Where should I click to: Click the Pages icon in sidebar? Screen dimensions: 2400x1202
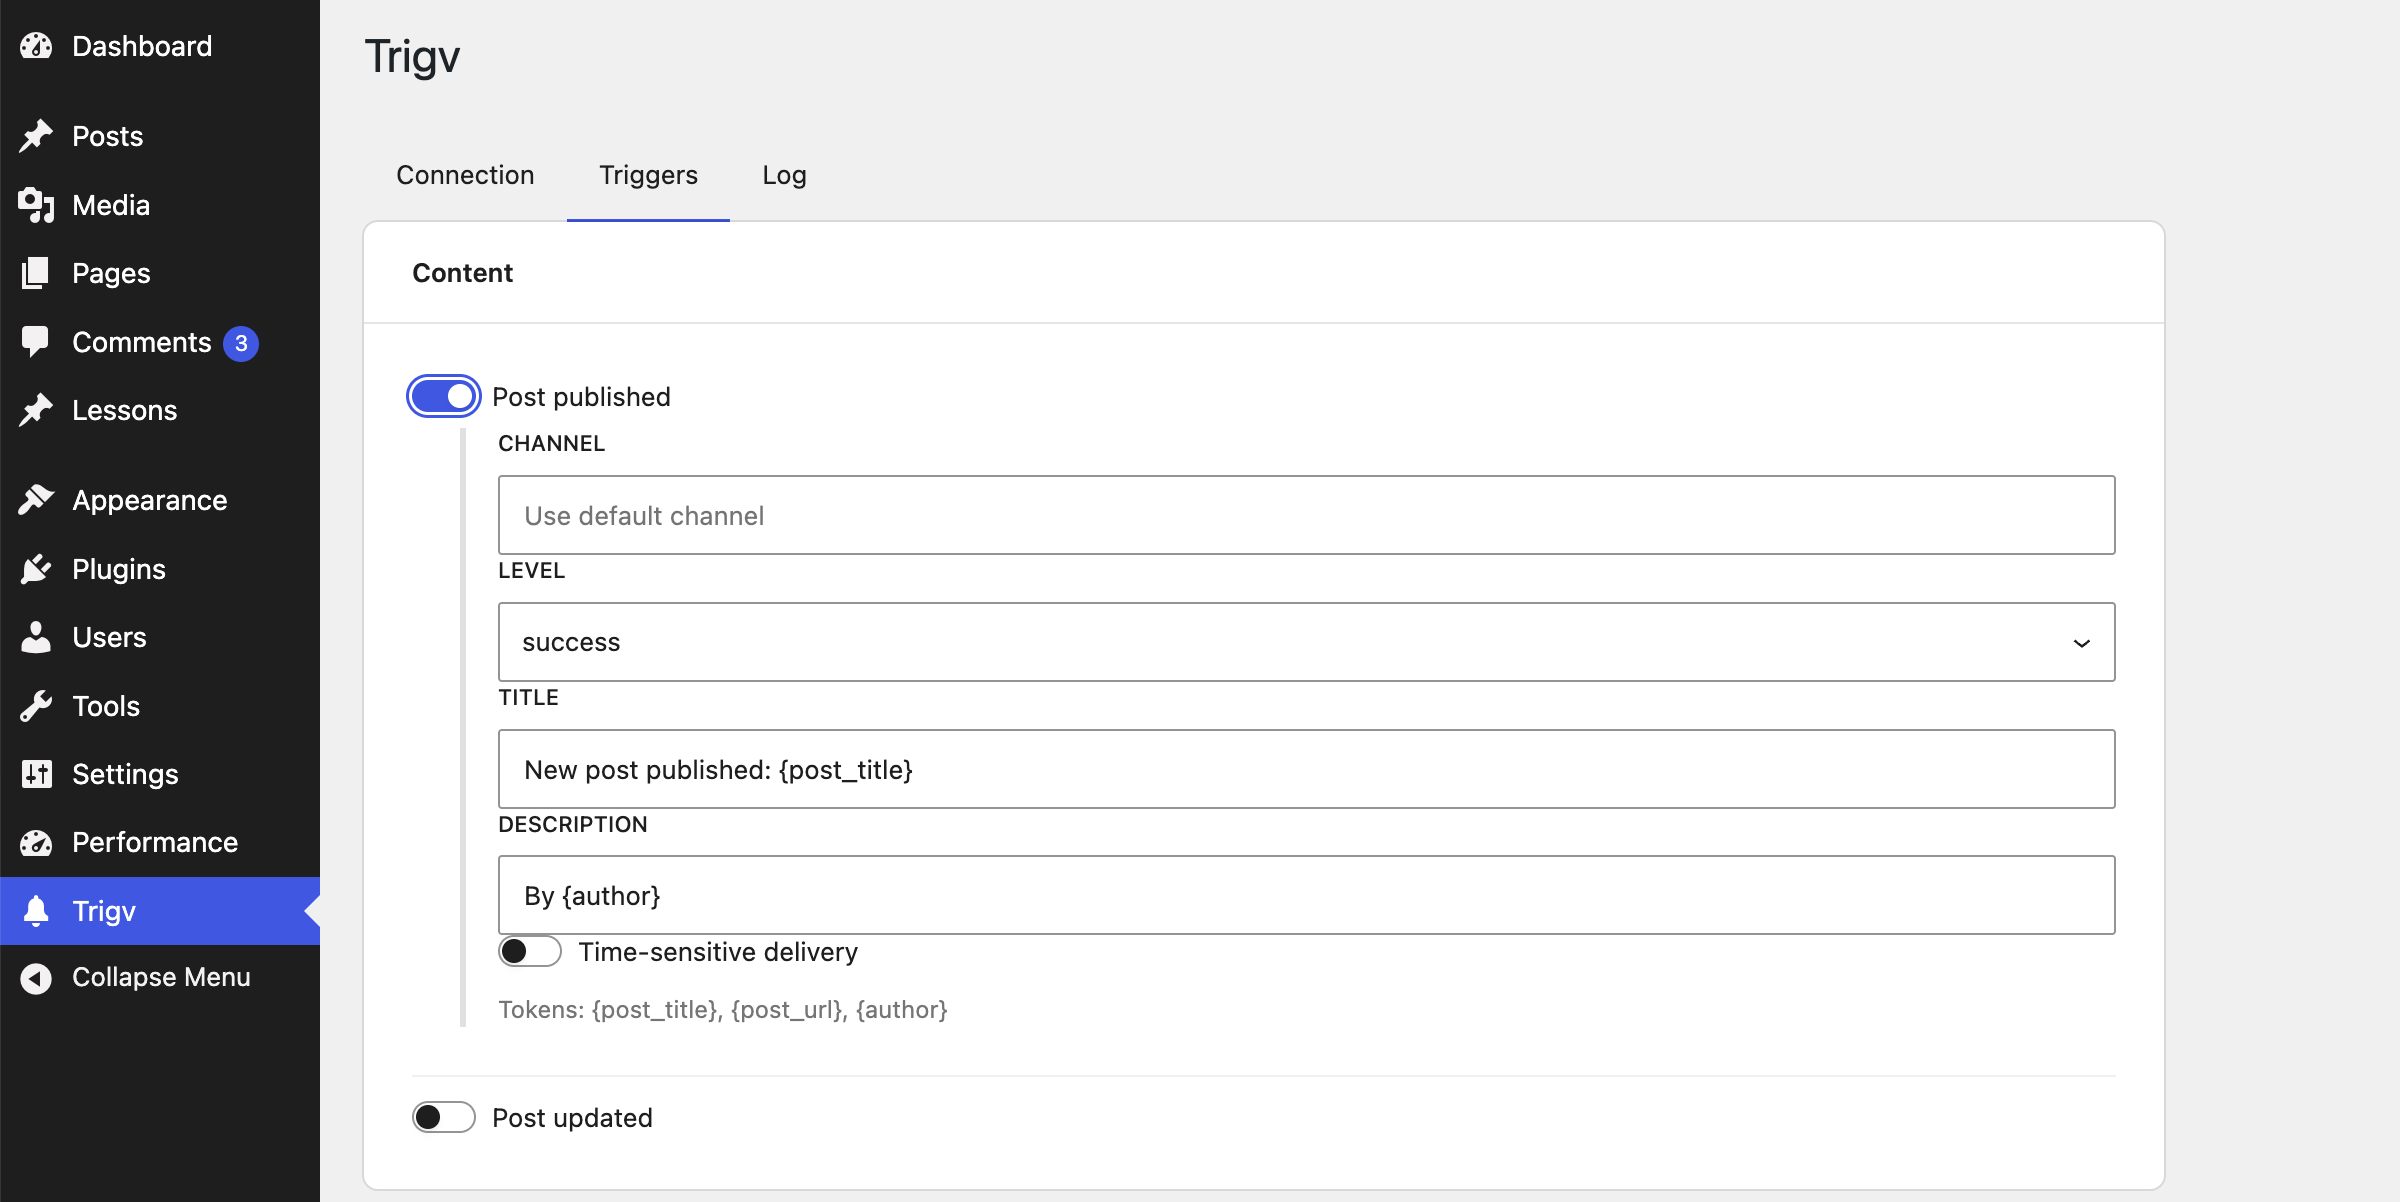(36, 273)
